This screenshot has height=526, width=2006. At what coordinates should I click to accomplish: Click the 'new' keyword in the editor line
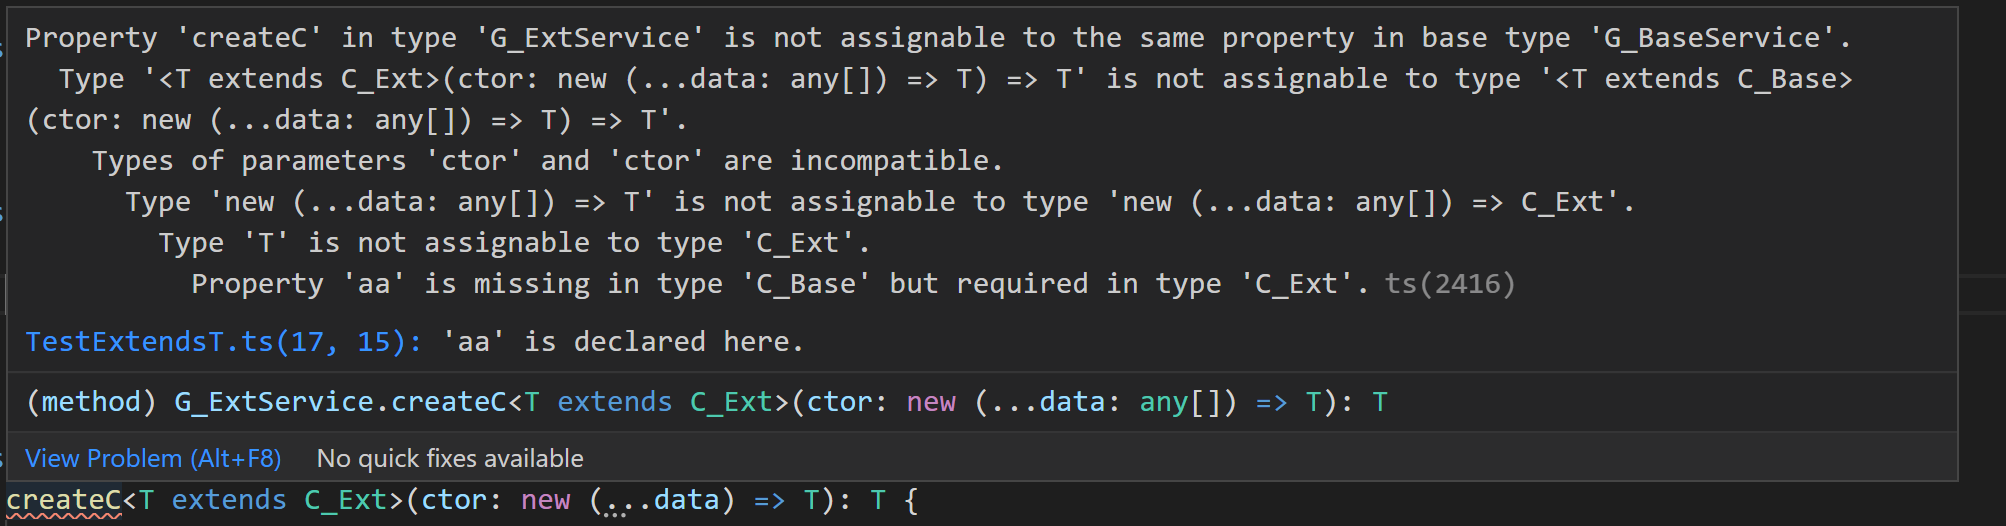point(545,500)
